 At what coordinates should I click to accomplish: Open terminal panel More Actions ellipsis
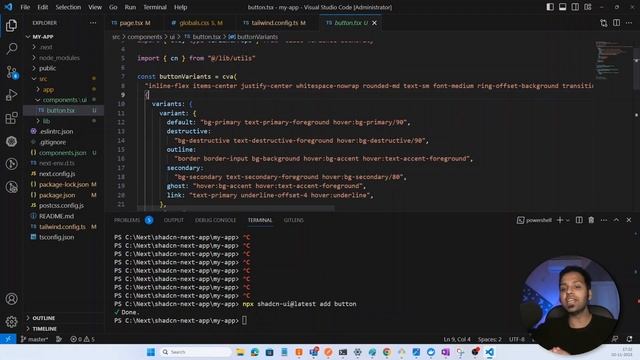point(604,220)
